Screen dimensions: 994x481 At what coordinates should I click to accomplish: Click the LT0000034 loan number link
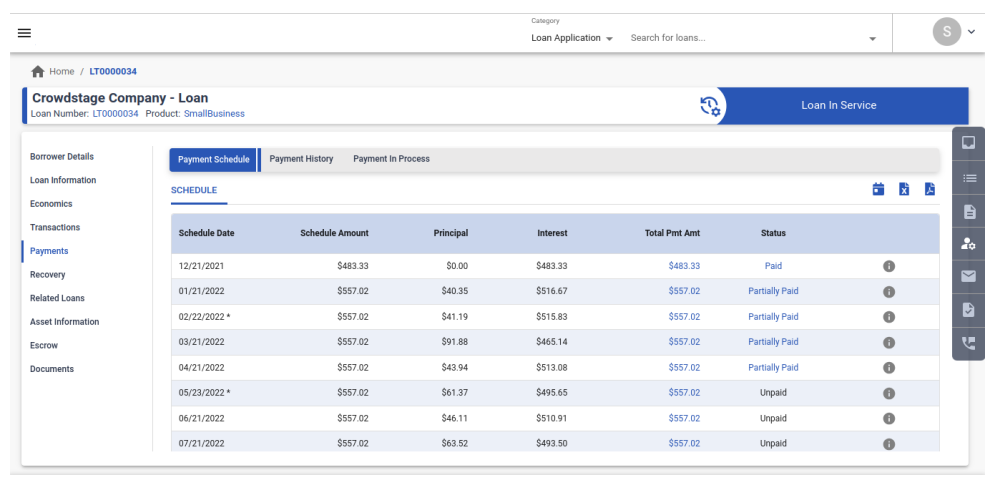[x=115, y=114]
